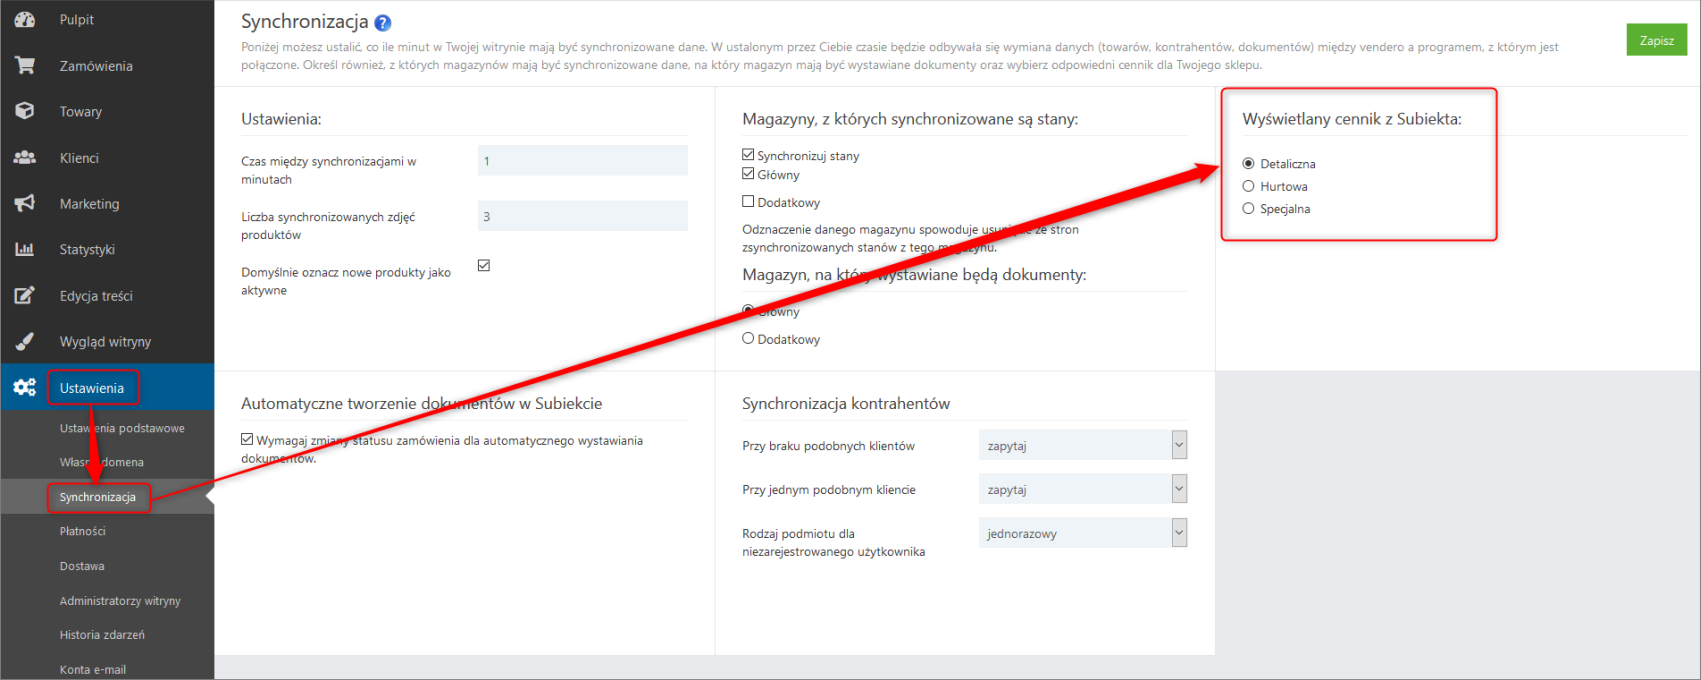Click the 'Synchronizacja kontrahentów' heading
Viewport: 1701px width, 680px height.
pyautogui.click(x=846, y=403)
